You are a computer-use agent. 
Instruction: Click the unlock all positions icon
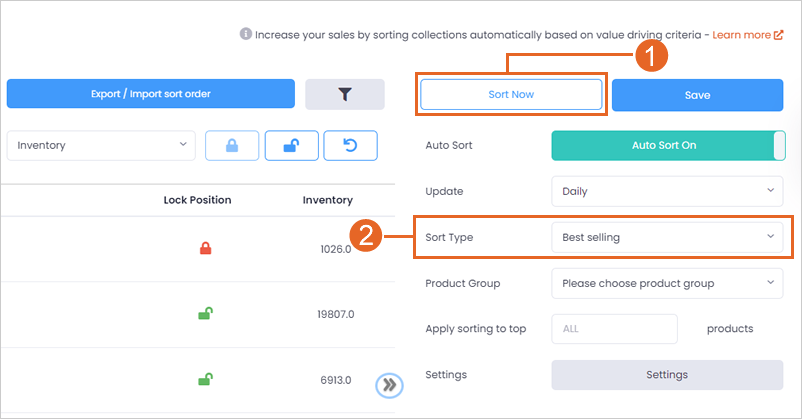(x=292, y=146)
